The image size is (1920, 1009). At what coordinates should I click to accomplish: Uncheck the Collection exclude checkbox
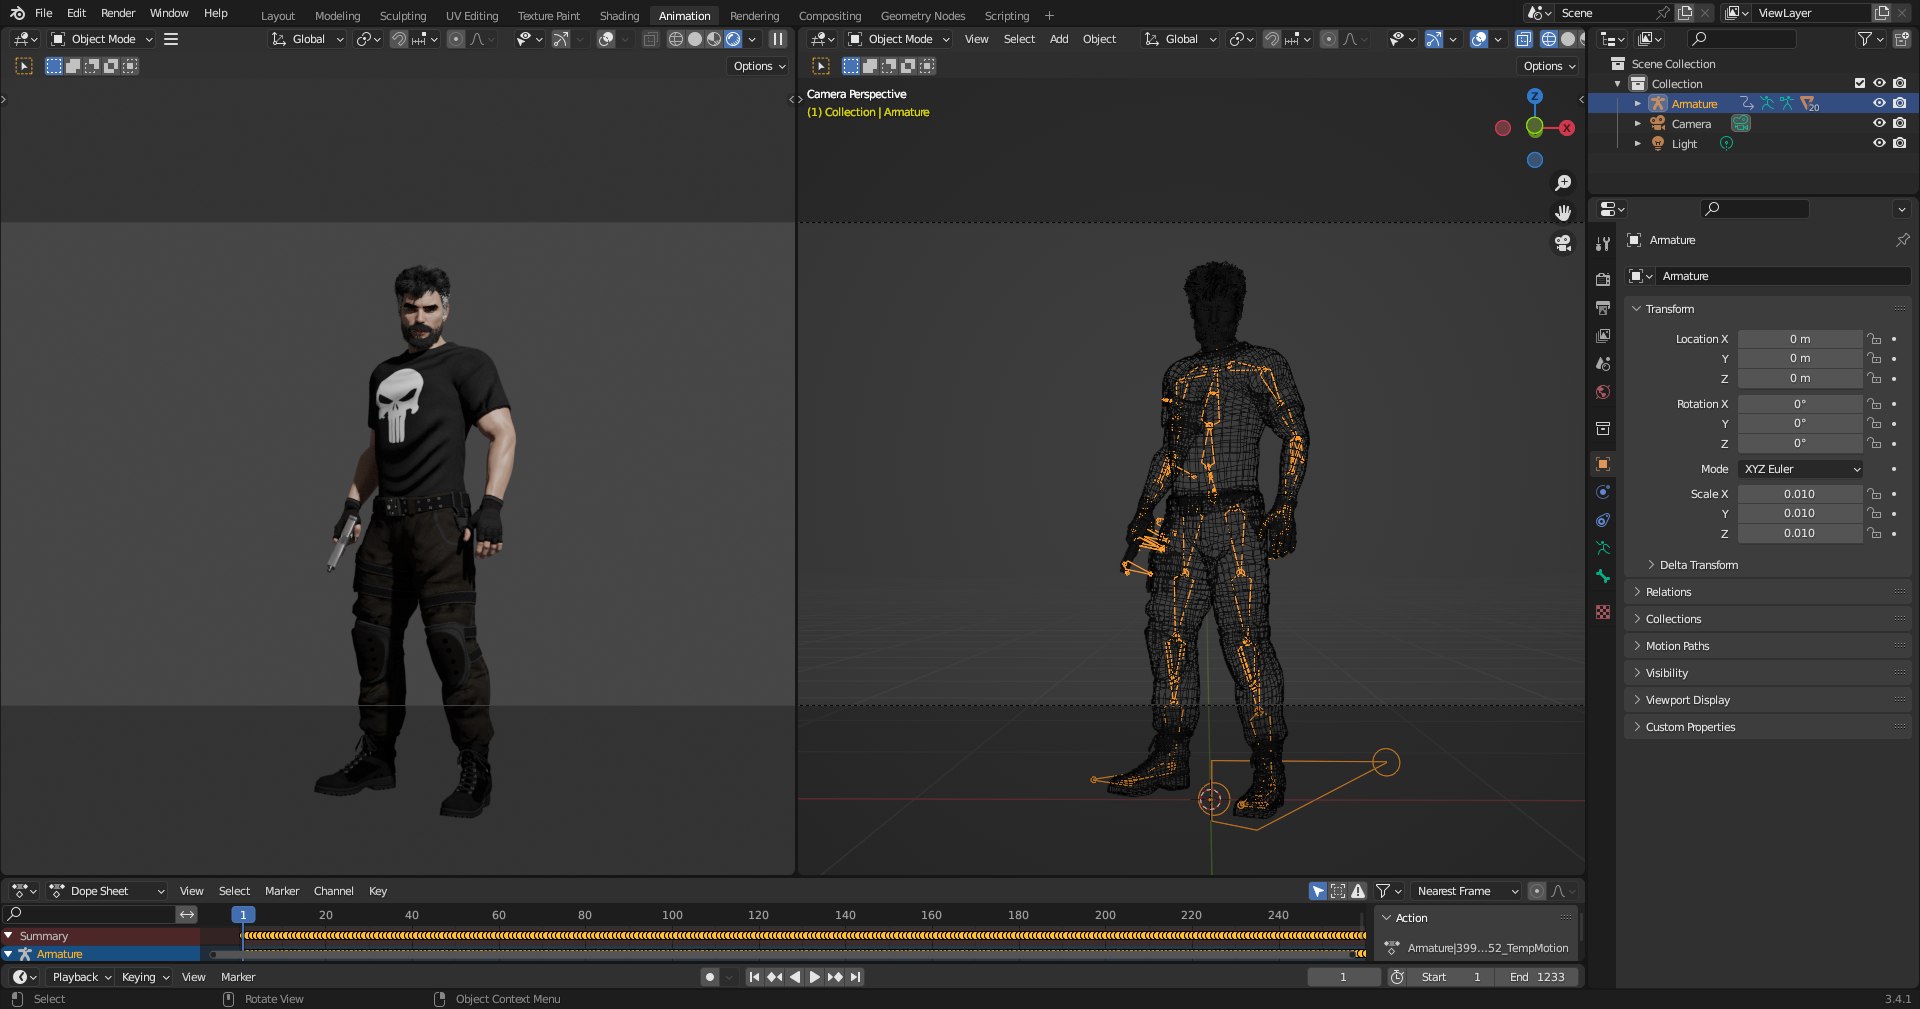pos(1860,83)
